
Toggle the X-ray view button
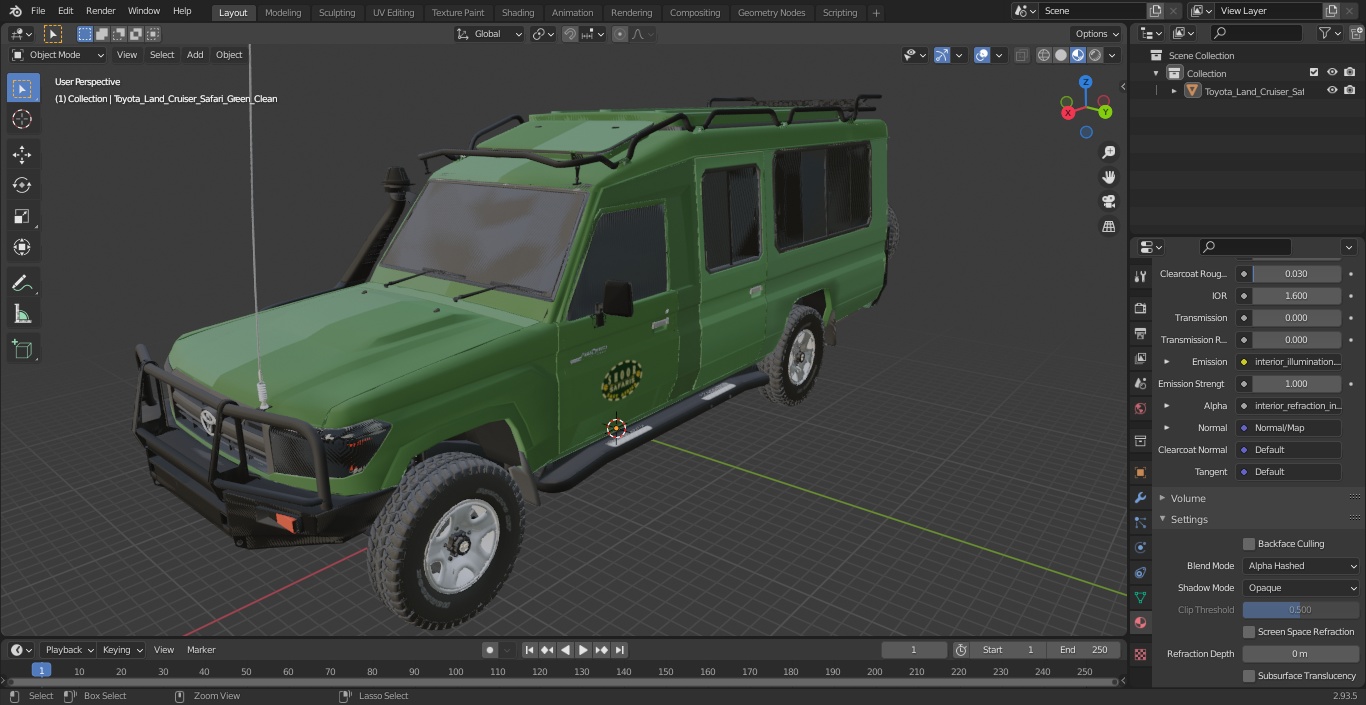[x=1021, y=55]
